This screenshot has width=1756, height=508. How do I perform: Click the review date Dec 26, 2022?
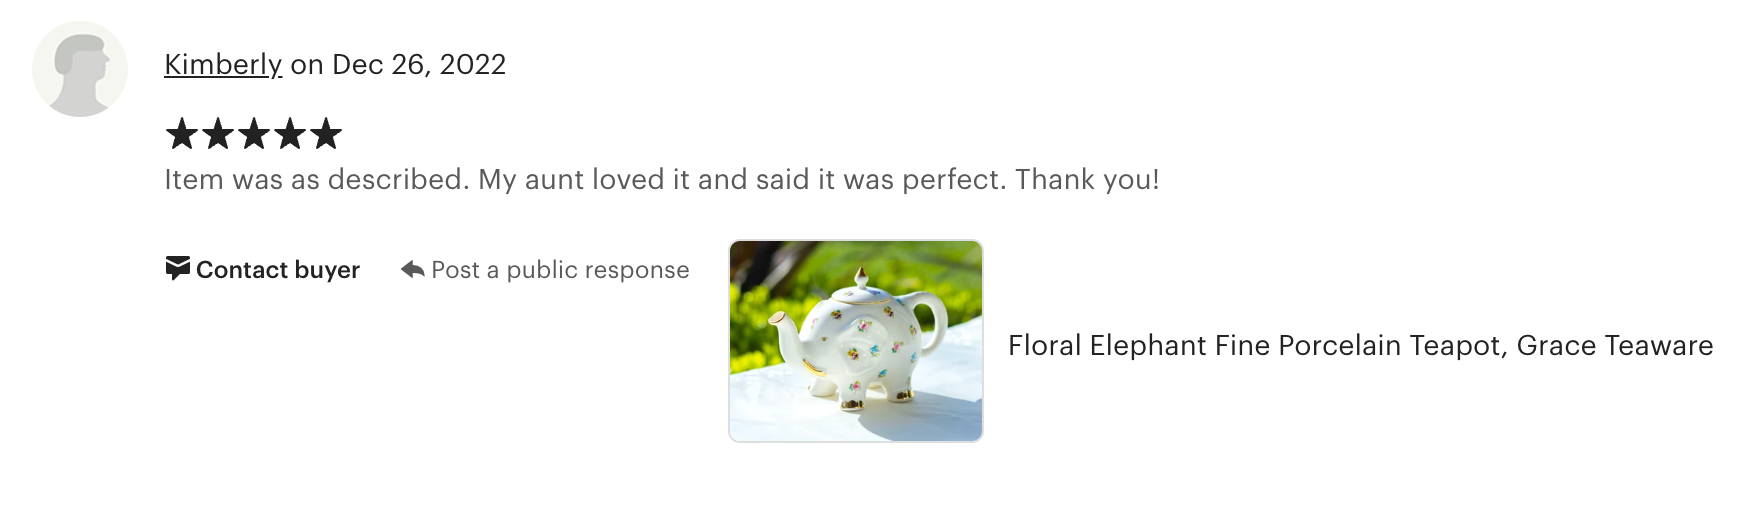tap(419, 65)
